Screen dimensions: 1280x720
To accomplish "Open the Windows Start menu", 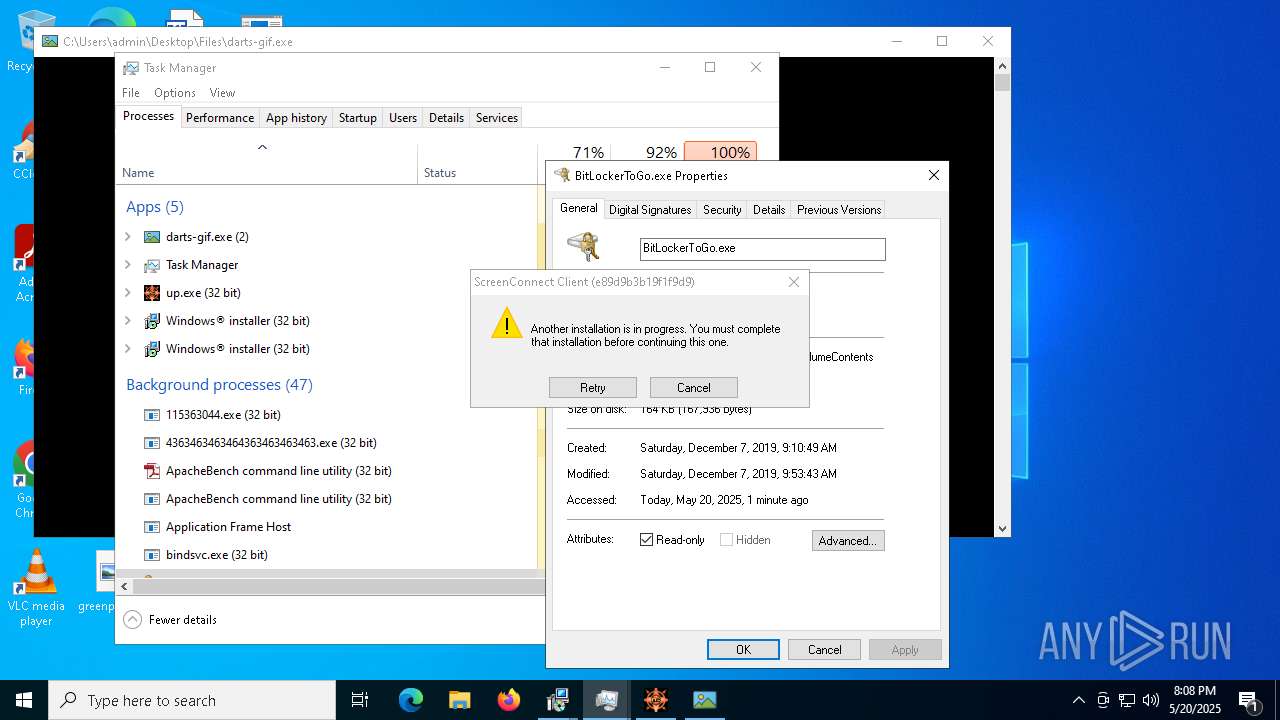I will tap(24, 700).
